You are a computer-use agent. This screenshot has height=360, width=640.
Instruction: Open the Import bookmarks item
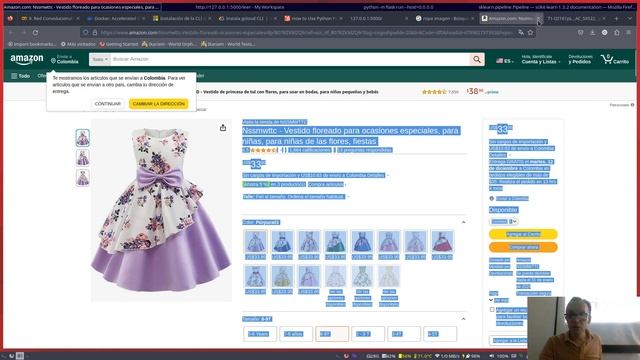32,44
